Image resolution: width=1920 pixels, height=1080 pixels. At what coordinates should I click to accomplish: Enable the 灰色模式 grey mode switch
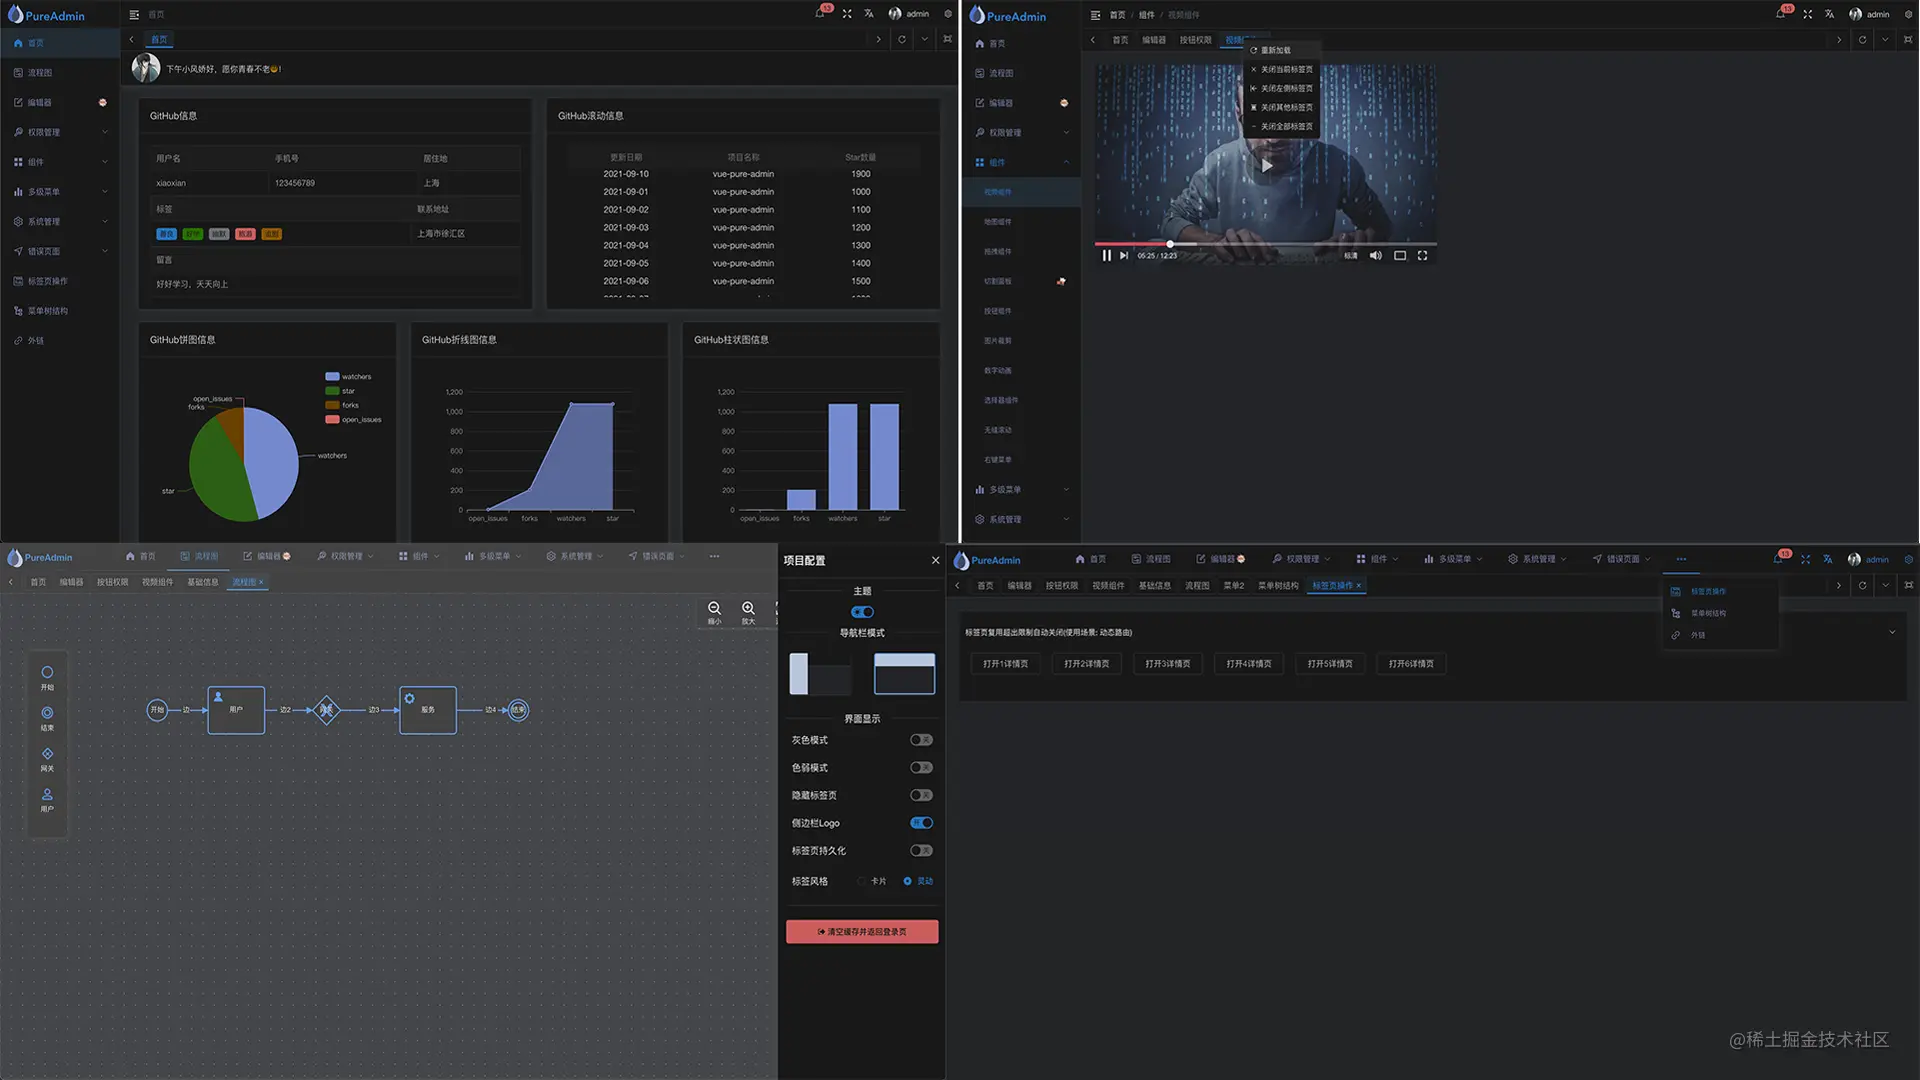point(921,740)
